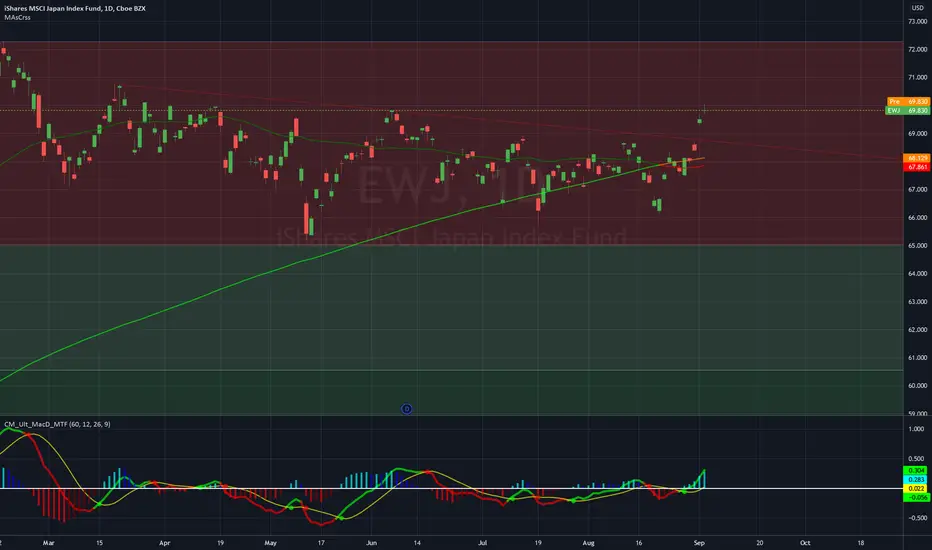Click the Sep date on time axis
The height and width of the screenshot is (550, 932).
[x=699, y=543]
